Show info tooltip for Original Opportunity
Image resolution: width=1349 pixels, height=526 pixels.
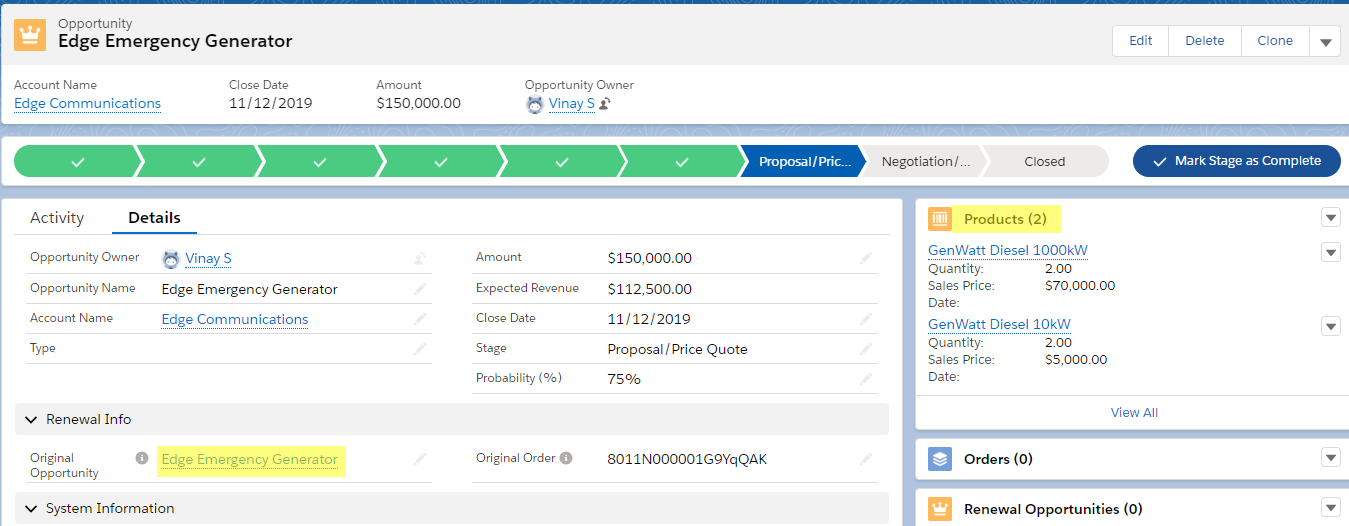pyautogui.click(x=142, y=458)
